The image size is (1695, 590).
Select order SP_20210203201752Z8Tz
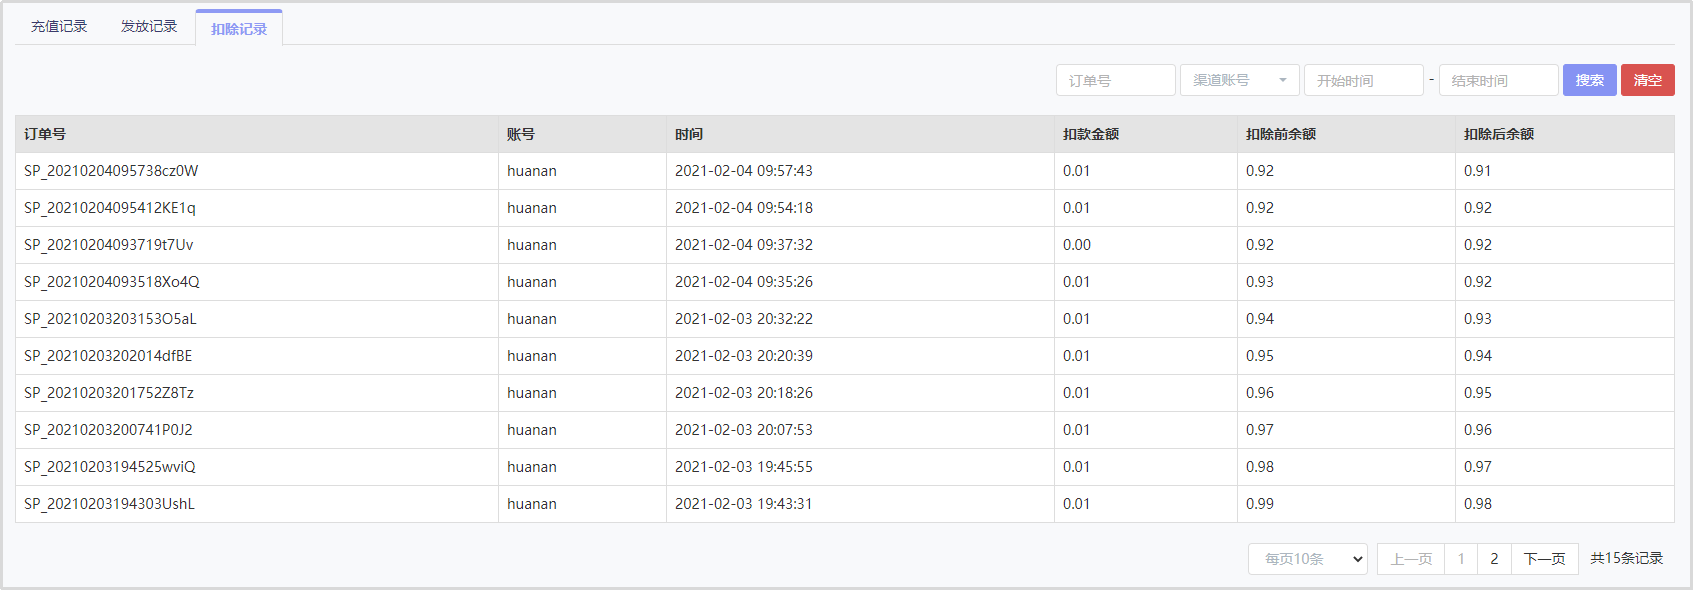coord(109,393)
